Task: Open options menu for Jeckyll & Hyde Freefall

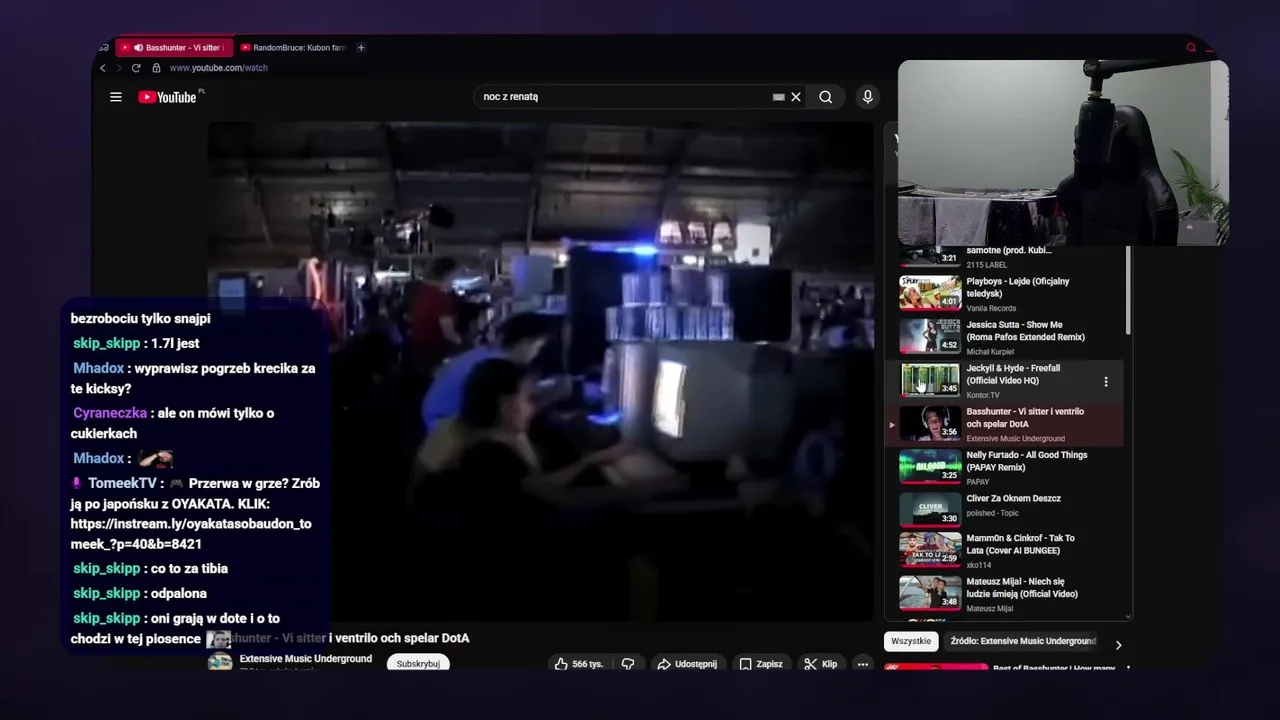Action: coord(1106,381)
